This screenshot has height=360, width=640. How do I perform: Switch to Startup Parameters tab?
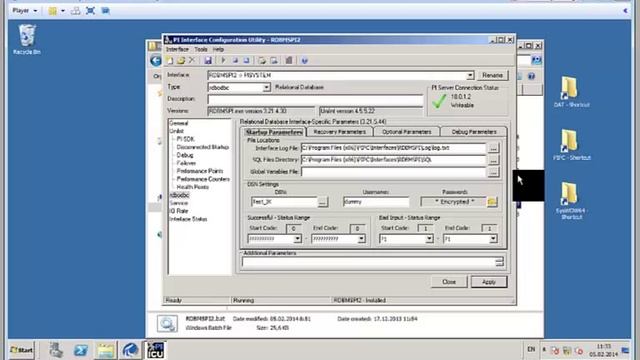(273, 132)
